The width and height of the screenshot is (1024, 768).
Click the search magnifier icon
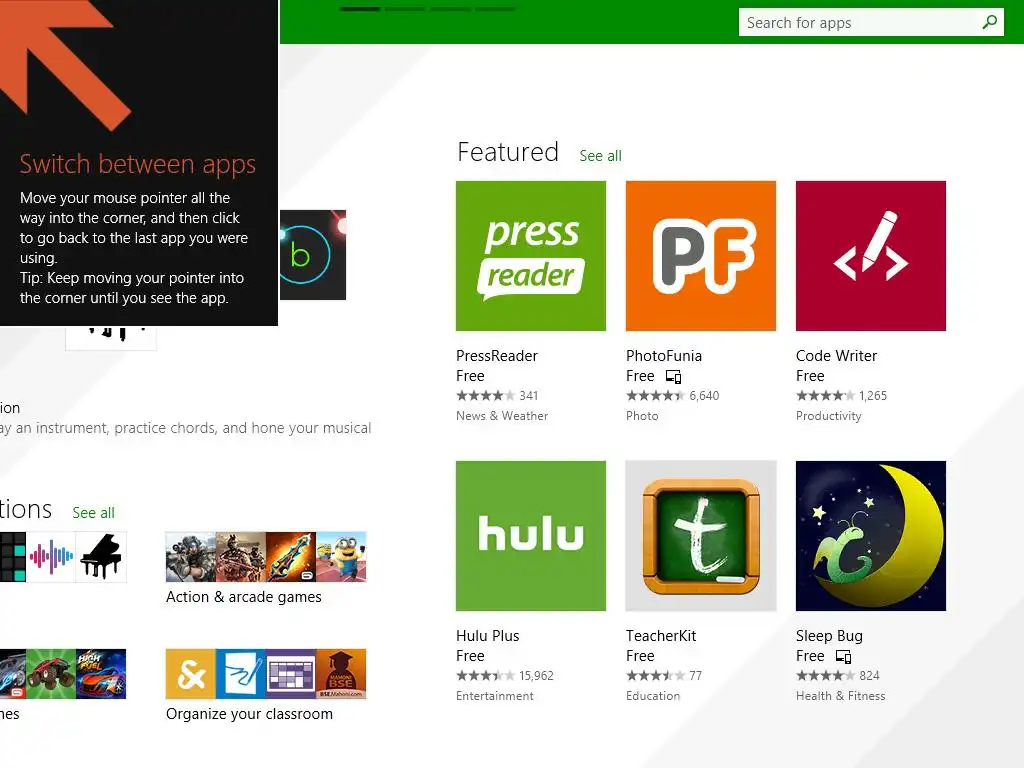[989, 22]
